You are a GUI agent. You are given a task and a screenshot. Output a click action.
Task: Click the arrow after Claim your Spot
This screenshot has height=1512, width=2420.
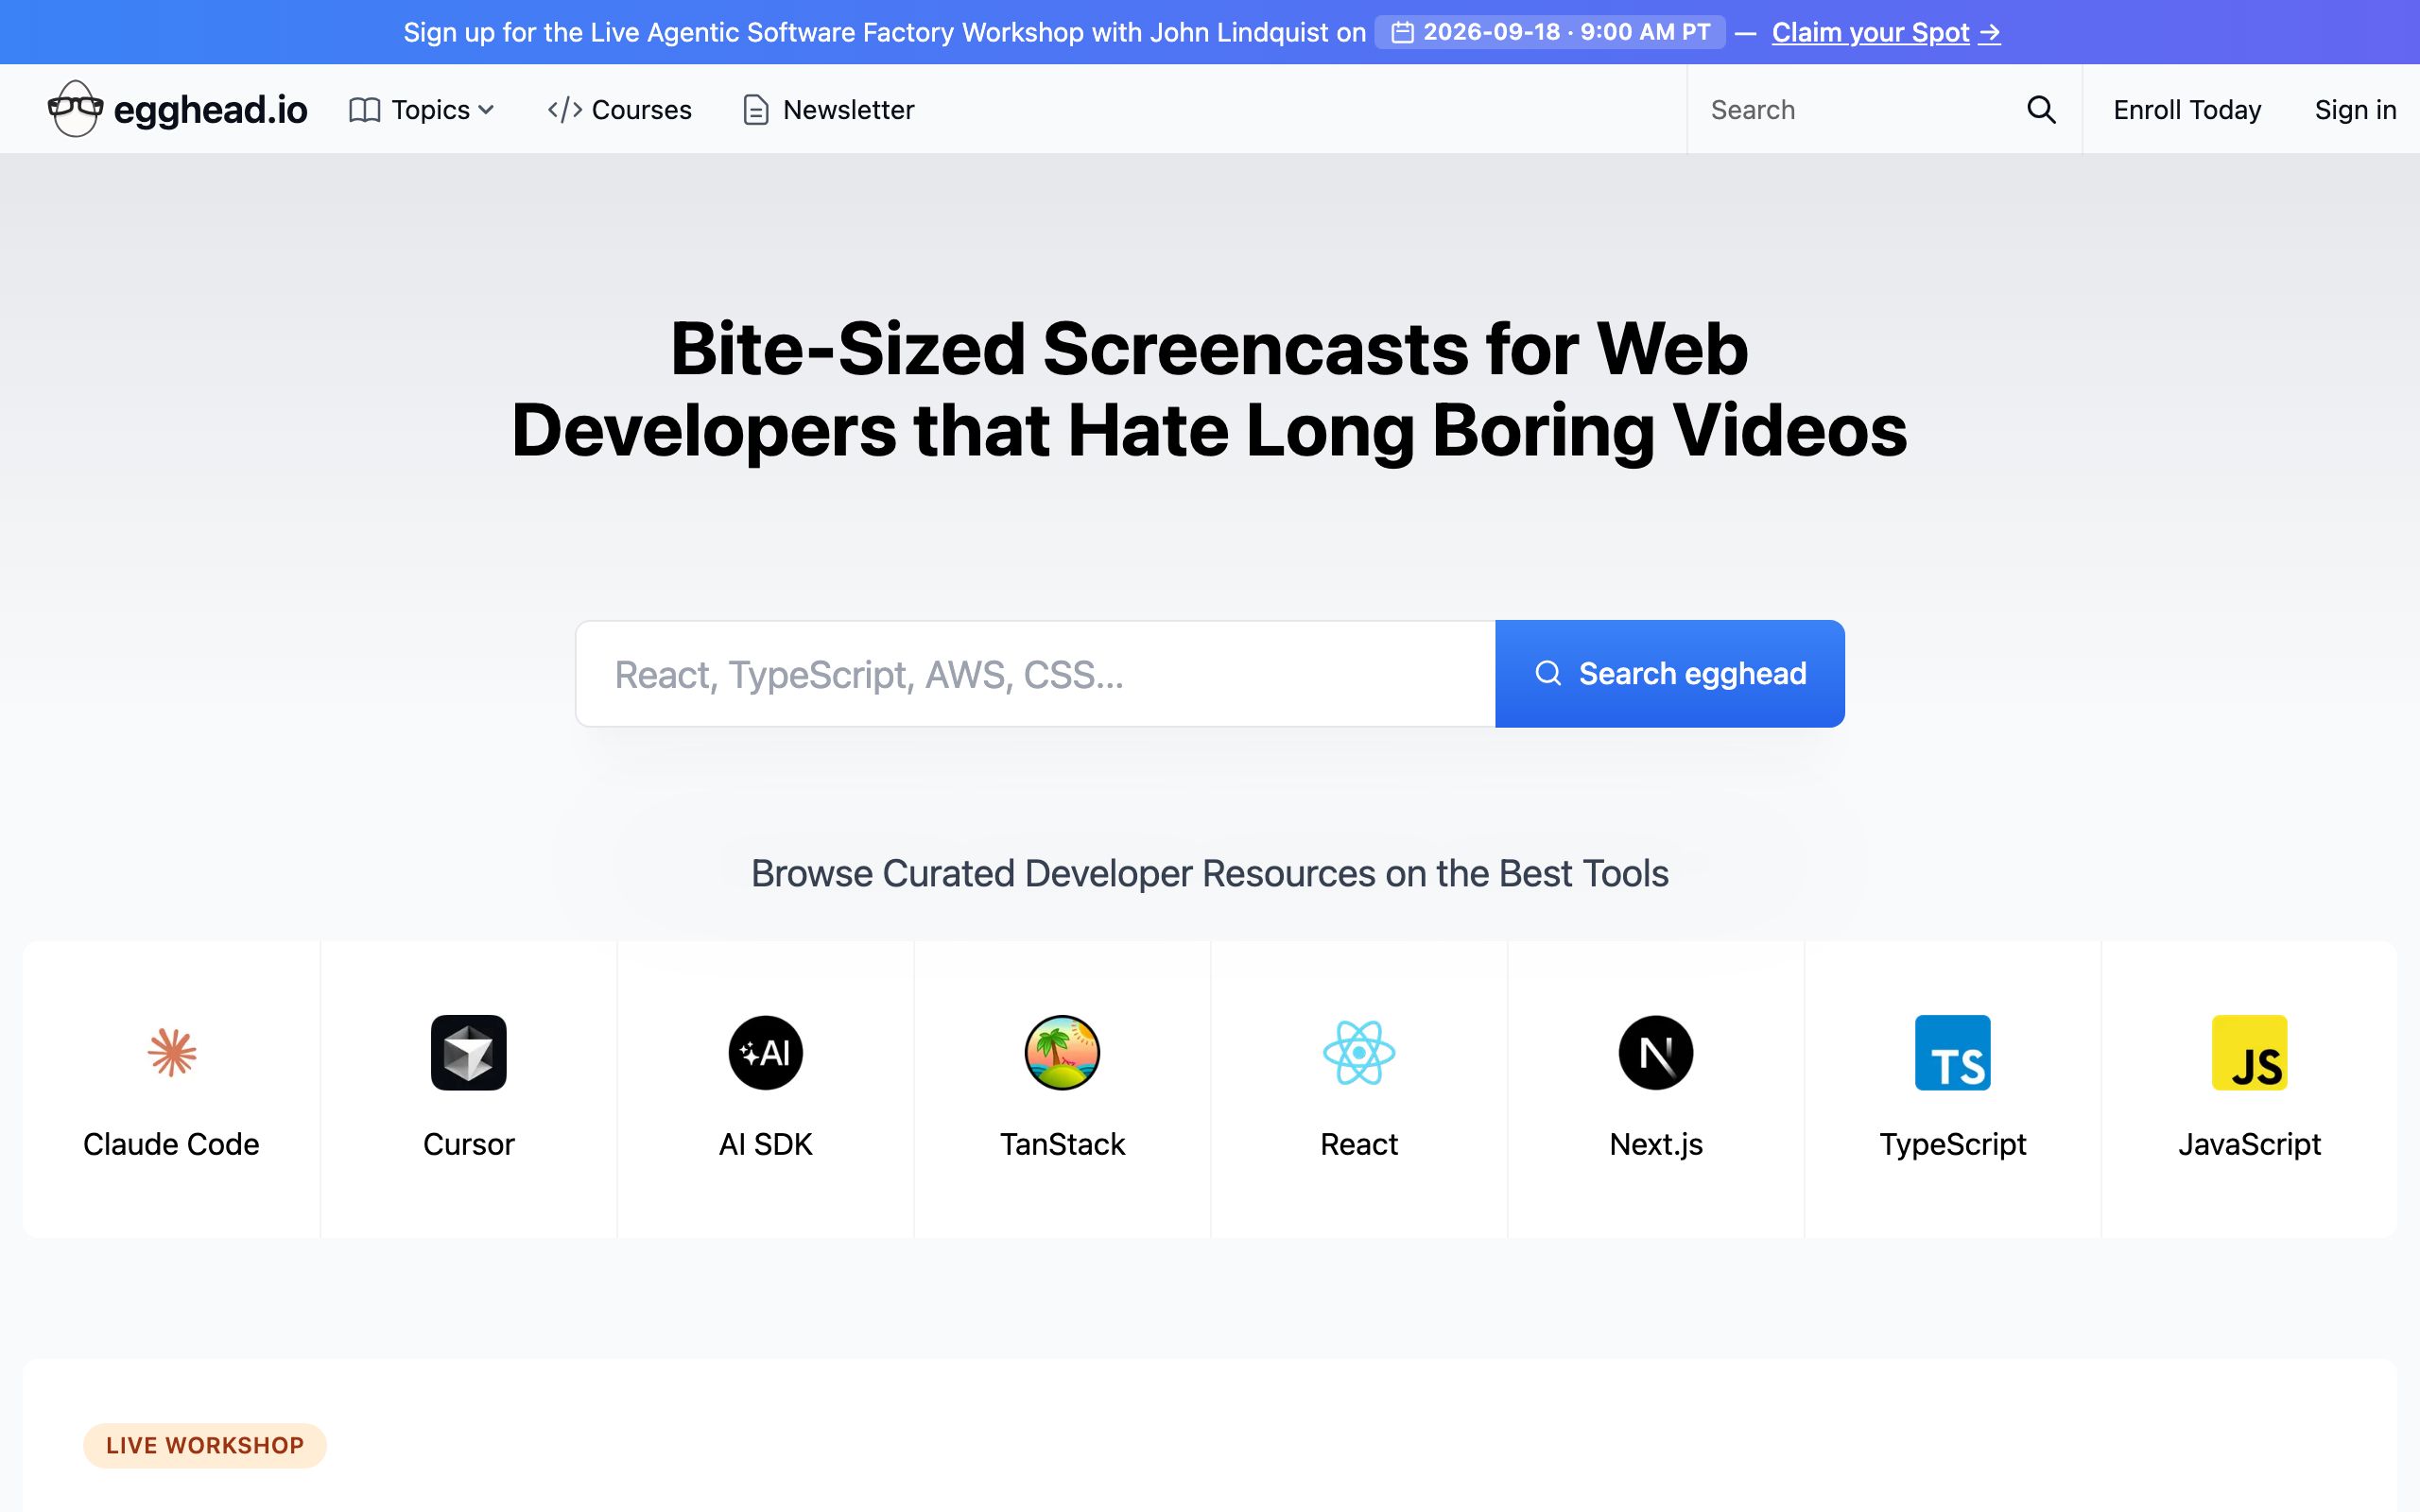click(1989, 32)
